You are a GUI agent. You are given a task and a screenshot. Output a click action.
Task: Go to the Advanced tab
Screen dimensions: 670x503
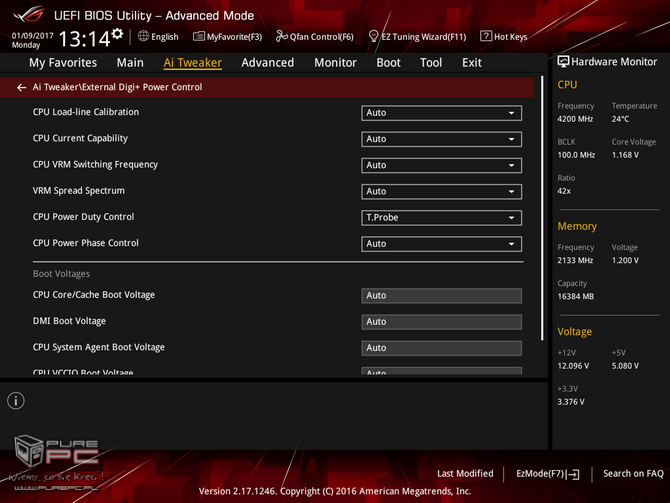267,63
